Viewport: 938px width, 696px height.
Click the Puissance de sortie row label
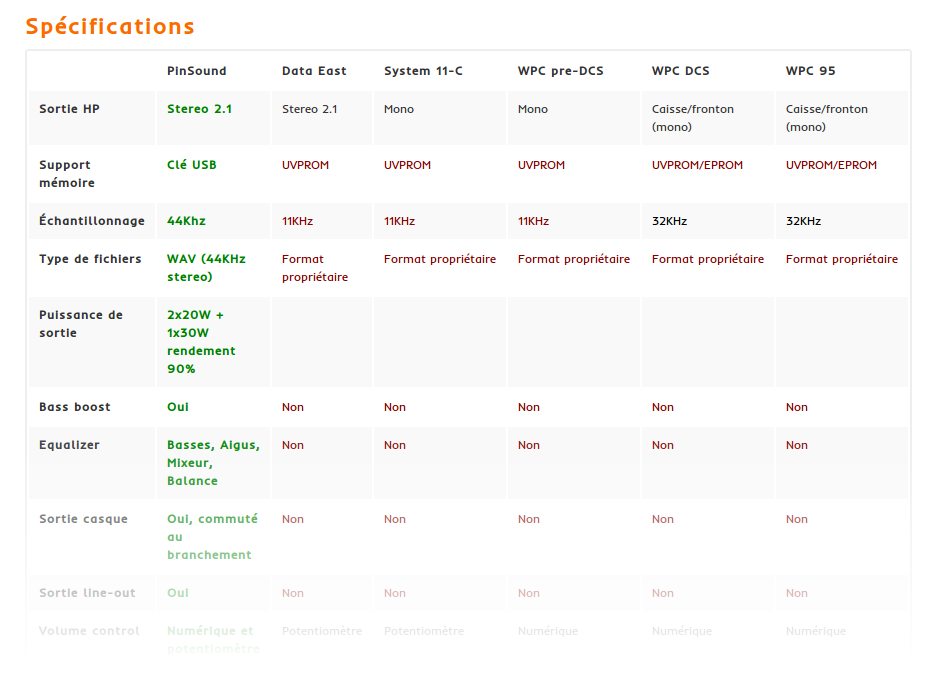(x=81, y=324)
